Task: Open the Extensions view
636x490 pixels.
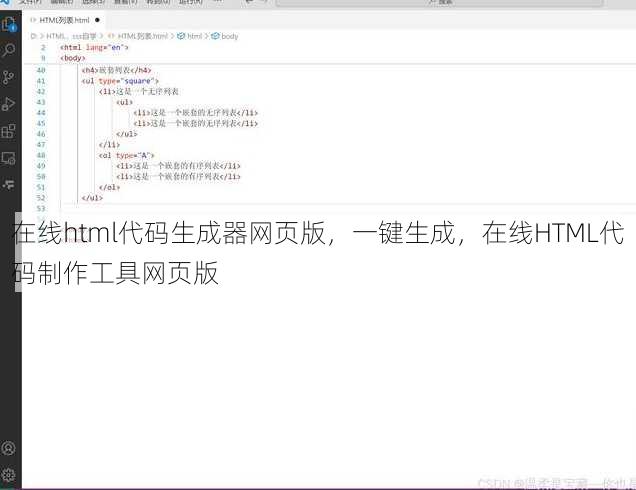Action: [x=9, y=131]
